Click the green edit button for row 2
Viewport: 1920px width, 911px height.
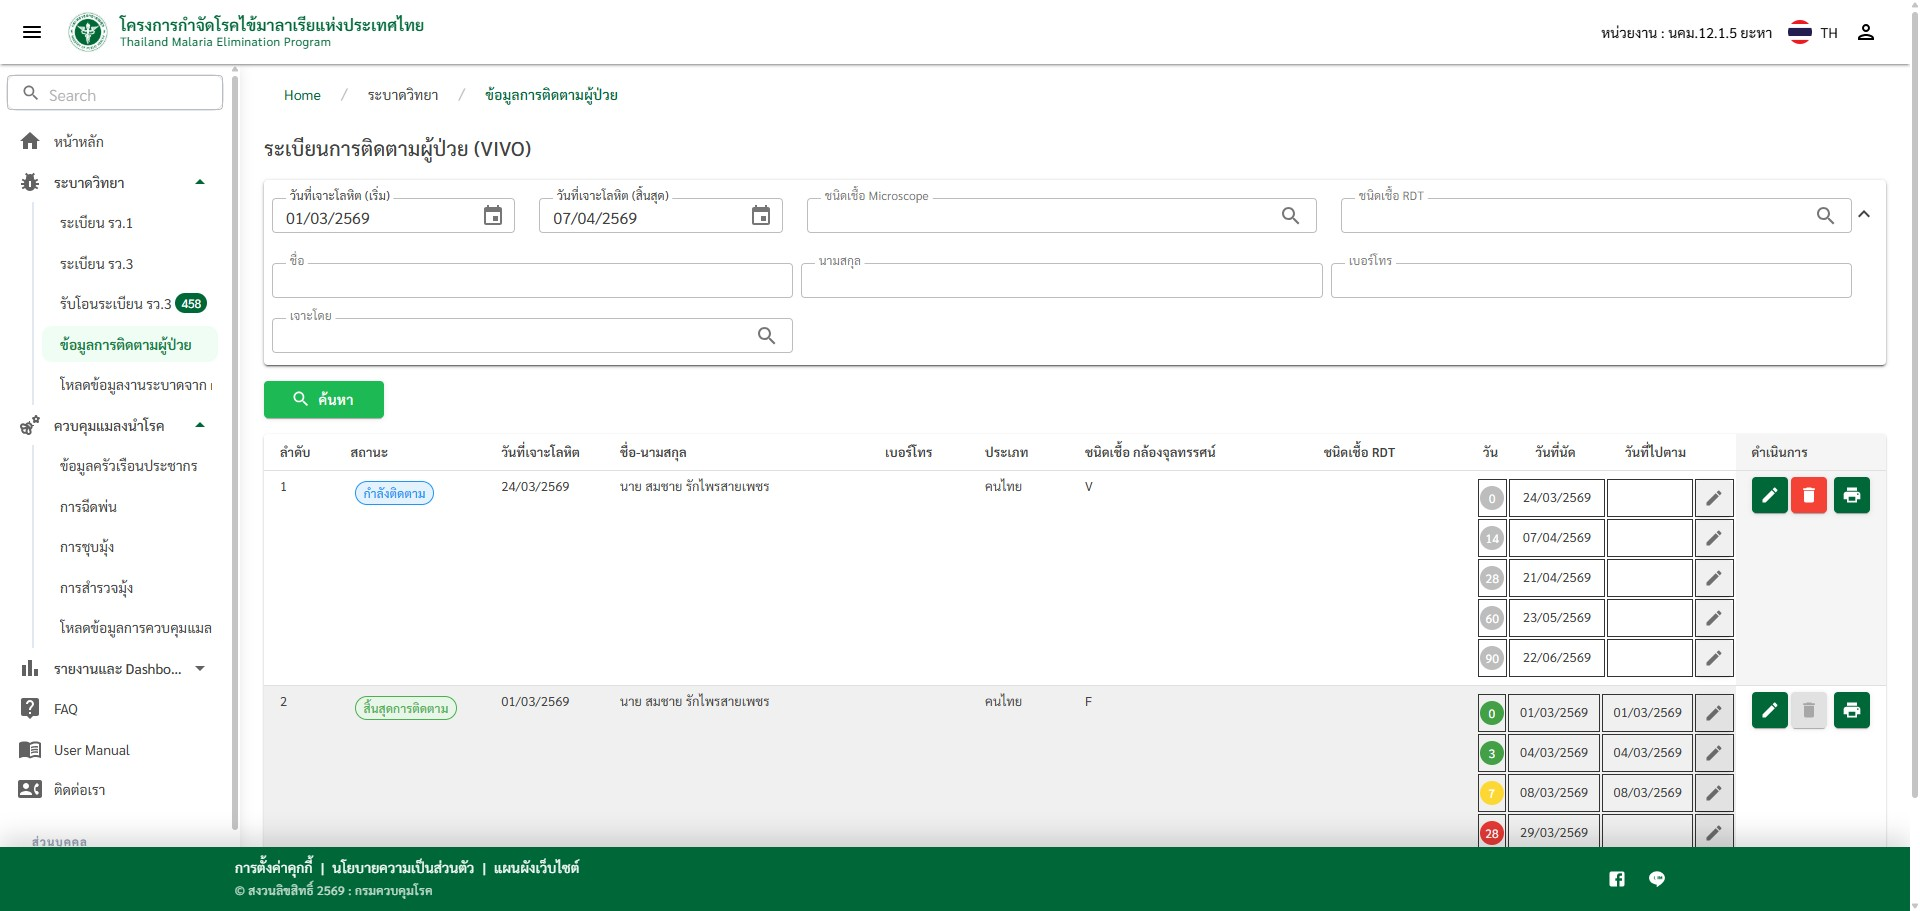click(x=1769, y=710)
